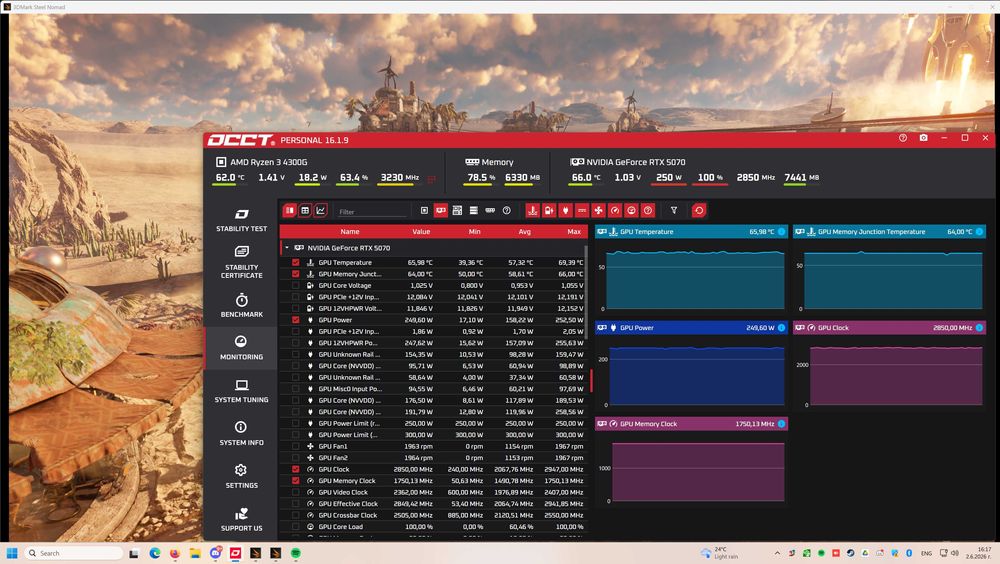Image resolution: width=1000 pixels, height=564 pixels.
Task: Toggle the motherboard sensor source filter
Action: point(457,211)
